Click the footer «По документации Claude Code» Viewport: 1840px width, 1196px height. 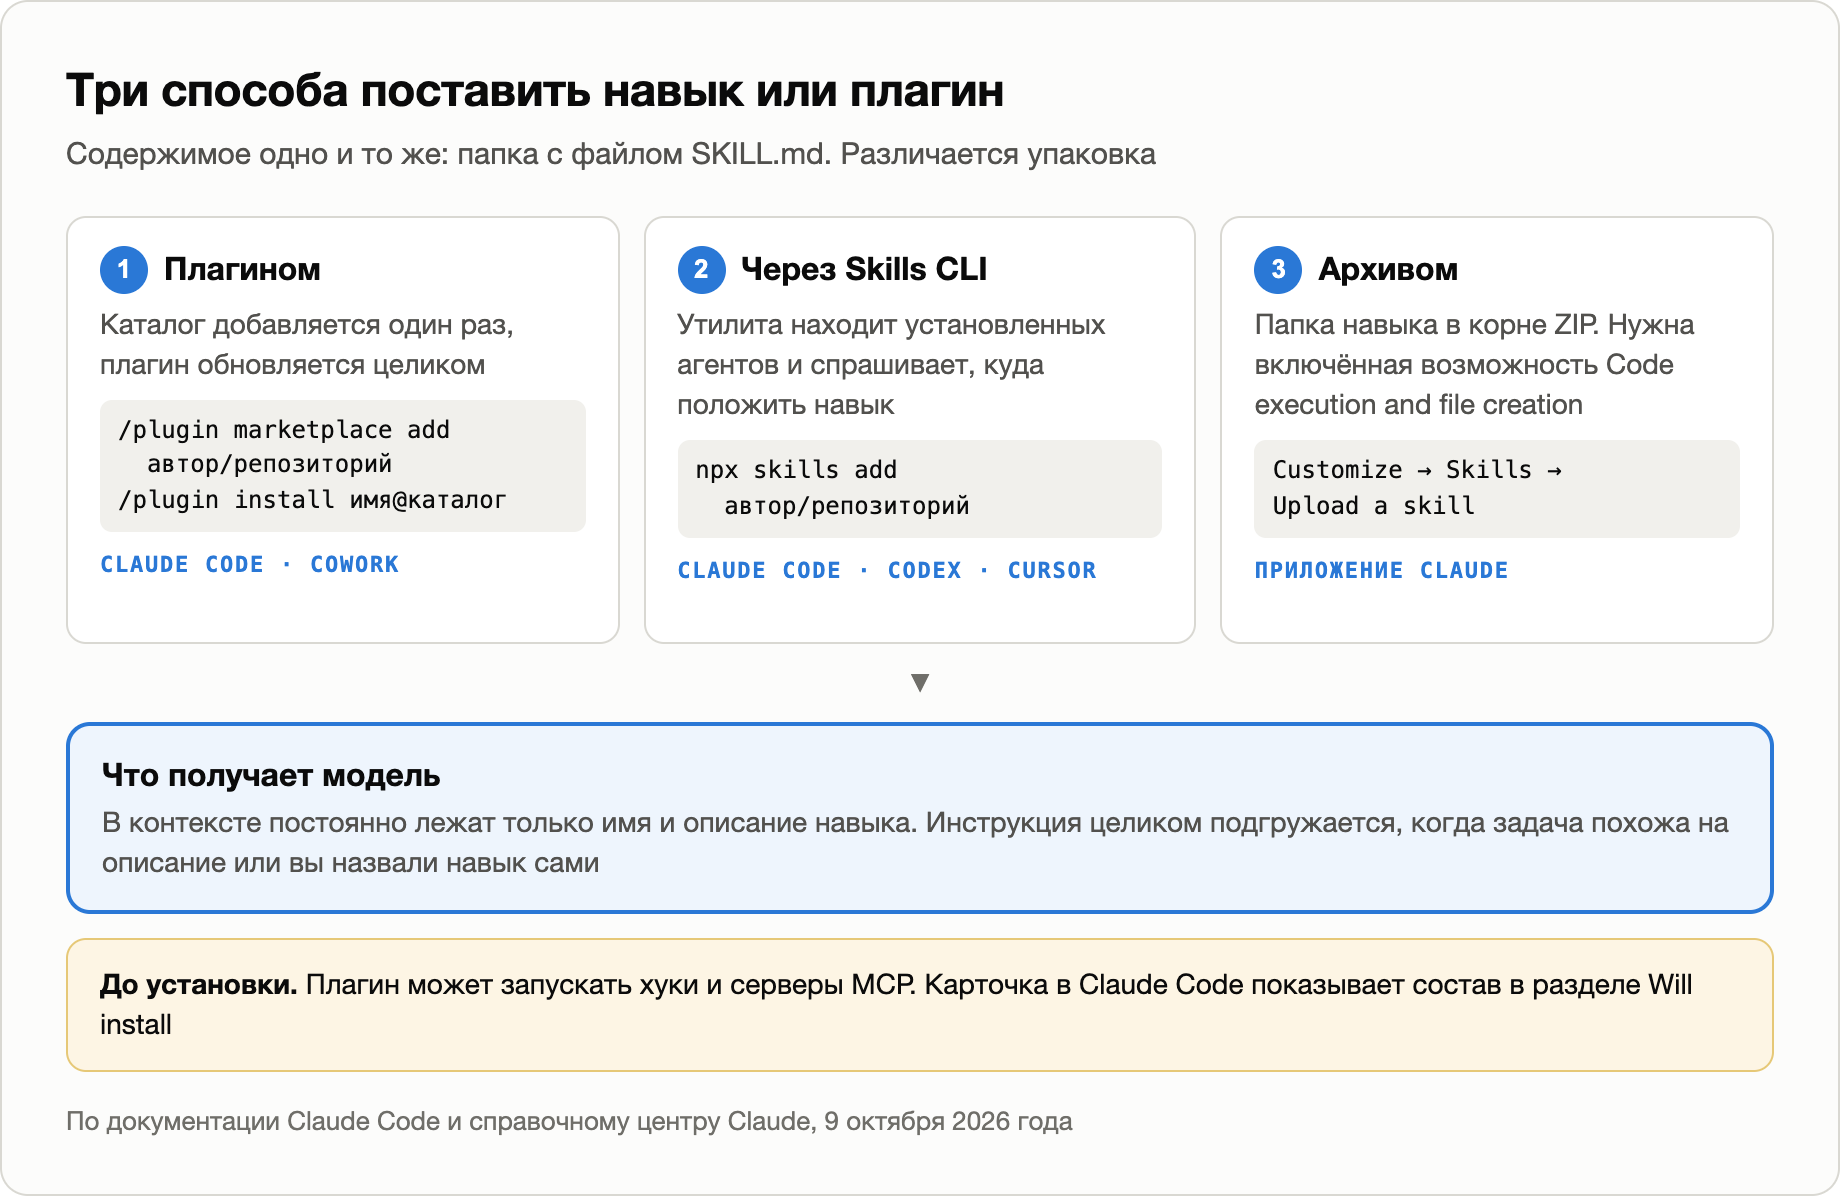coord(569,1121)
